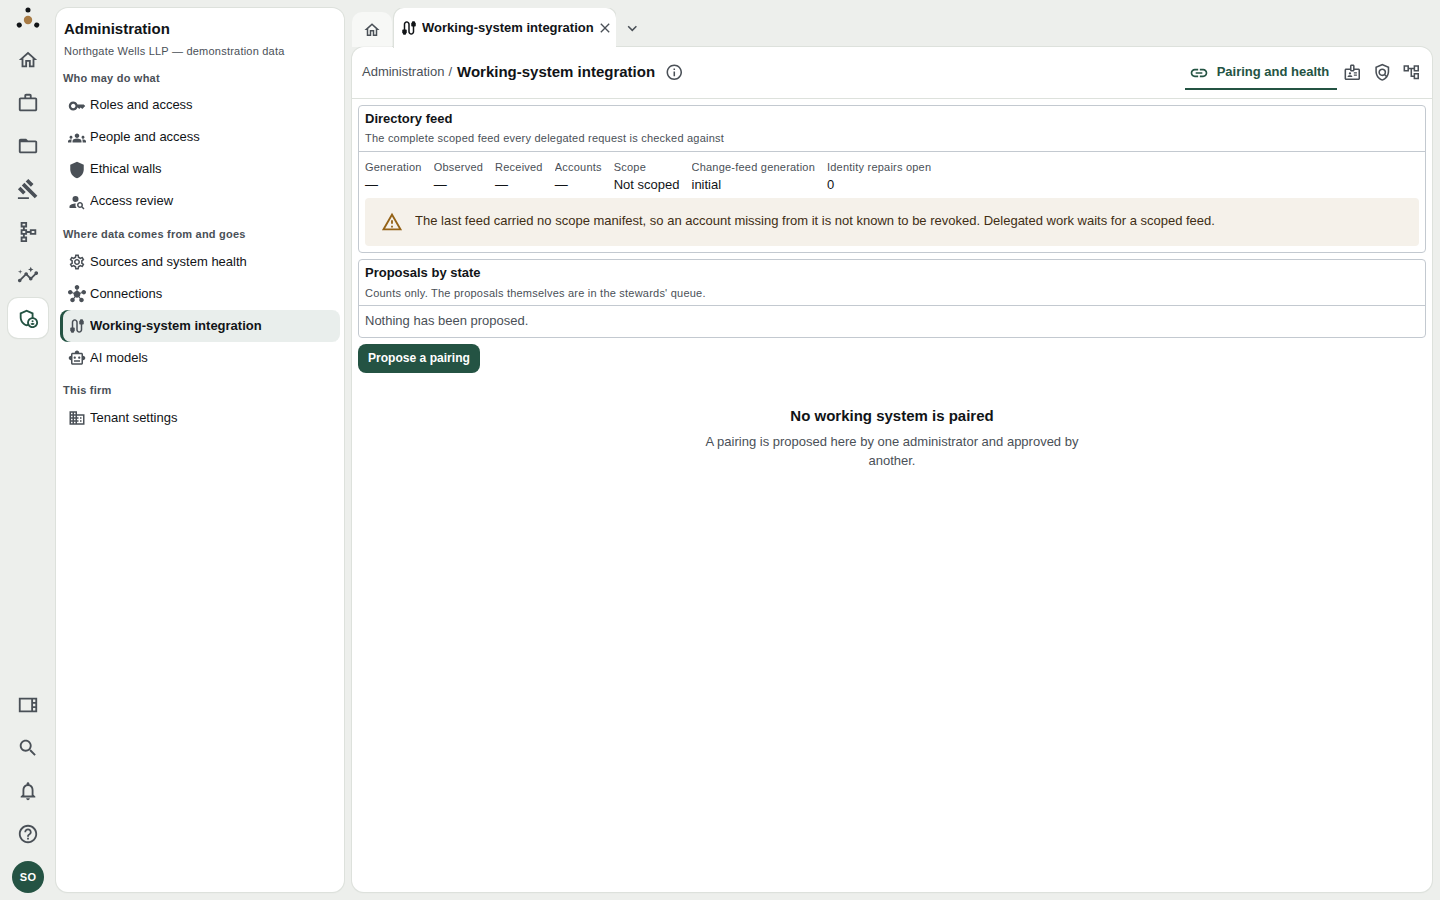This screenshot has height=900, width=1440.
Task: Click the app logo in the rail
Action: [x=28, y=18]
